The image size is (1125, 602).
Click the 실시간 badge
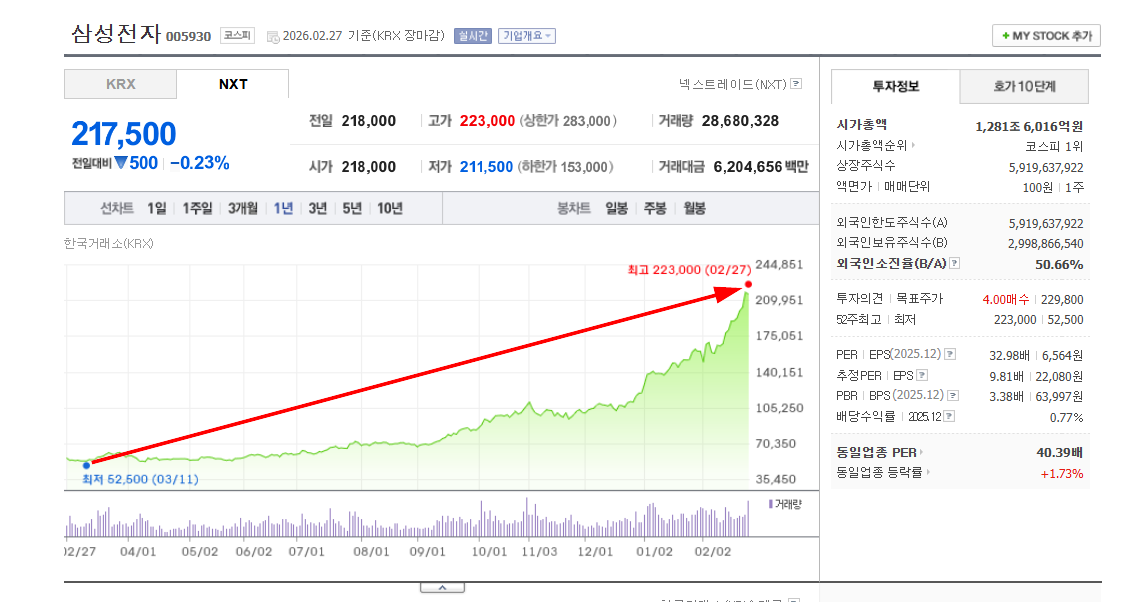pyautogui.click(x=473, y=36)
